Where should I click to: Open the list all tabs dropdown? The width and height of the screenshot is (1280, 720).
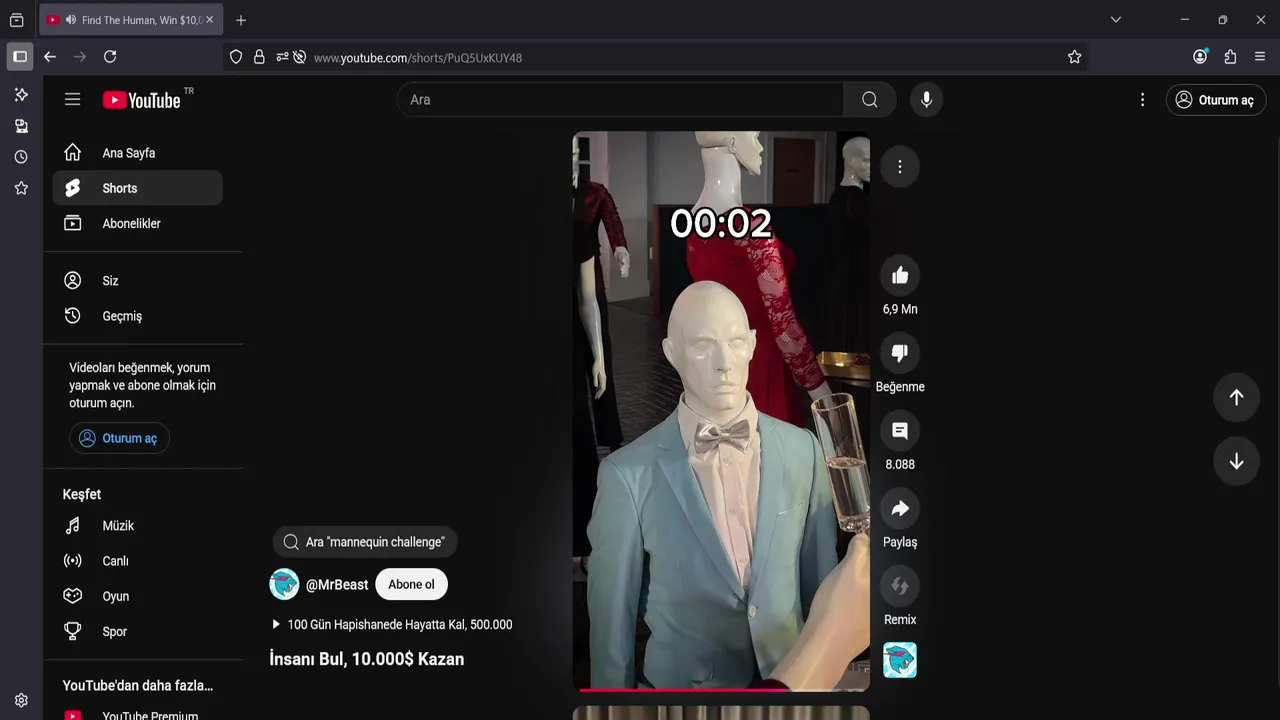click(x=1116, y=20)
